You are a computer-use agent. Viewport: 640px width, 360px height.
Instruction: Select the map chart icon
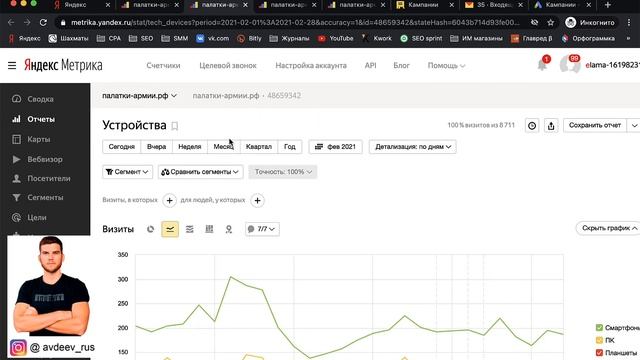pyautogui.click(x=229, y=229)
